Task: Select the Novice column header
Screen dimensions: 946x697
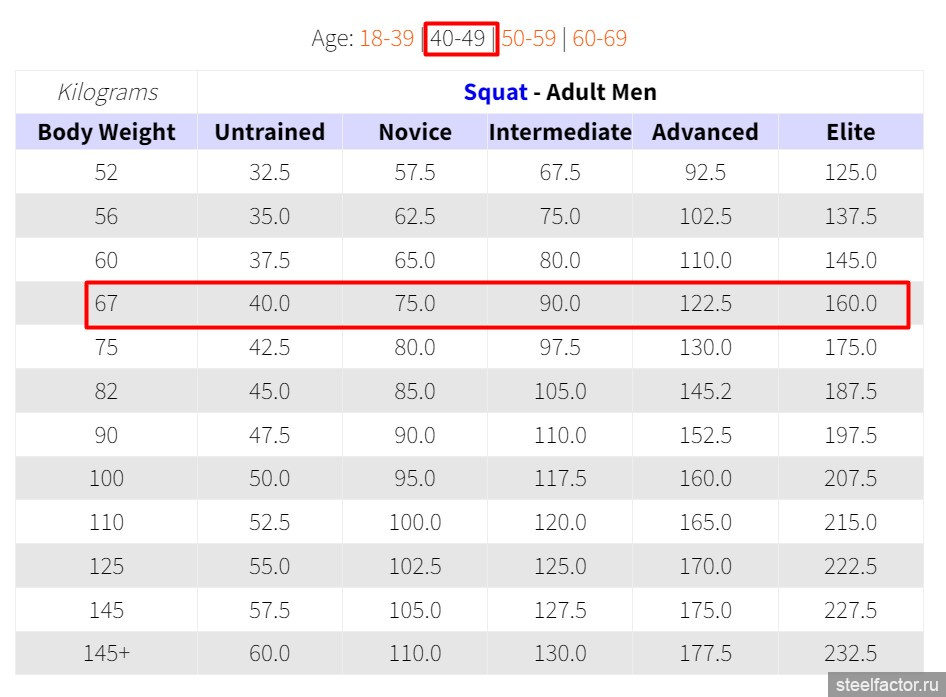Action: pyautogui.click(x=415, y=132)
